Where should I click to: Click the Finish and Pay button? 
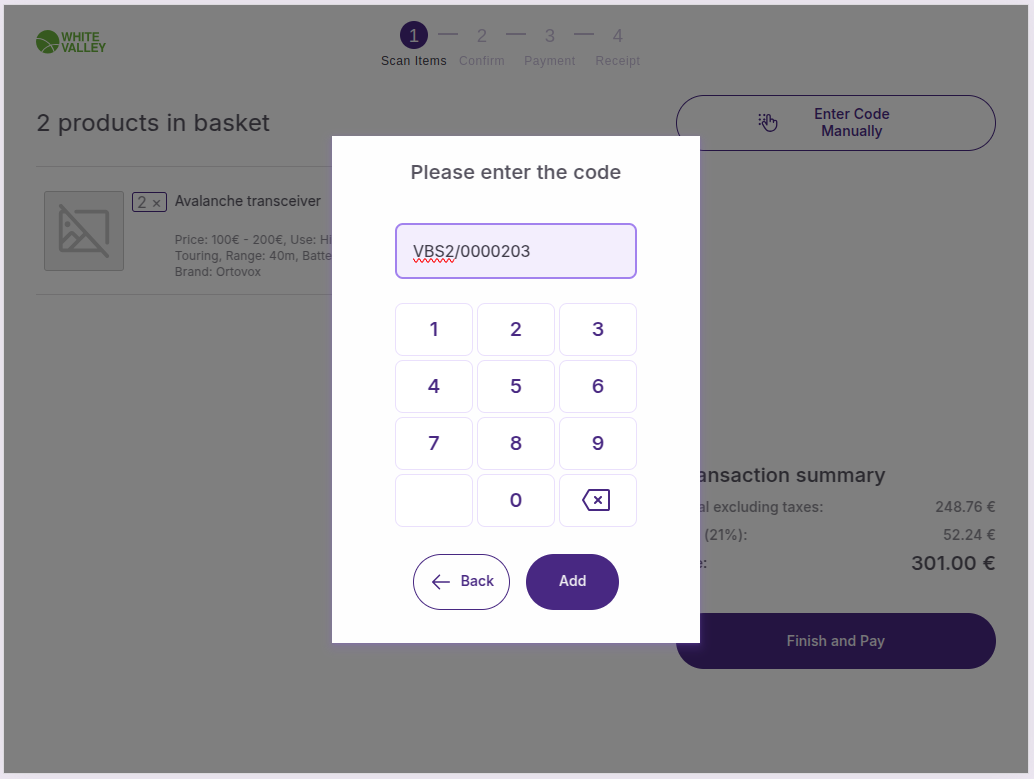[x=836, y=641]
